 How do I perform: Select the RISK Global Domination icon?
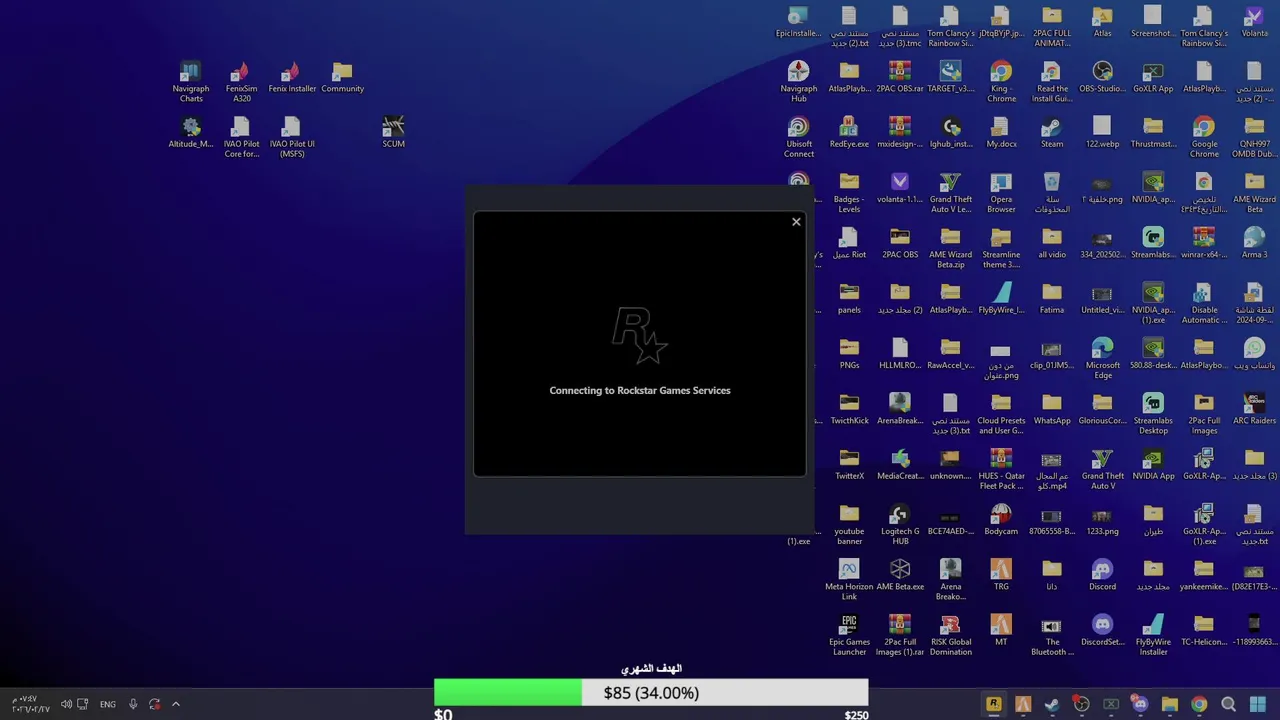click(x=951, y=635)
